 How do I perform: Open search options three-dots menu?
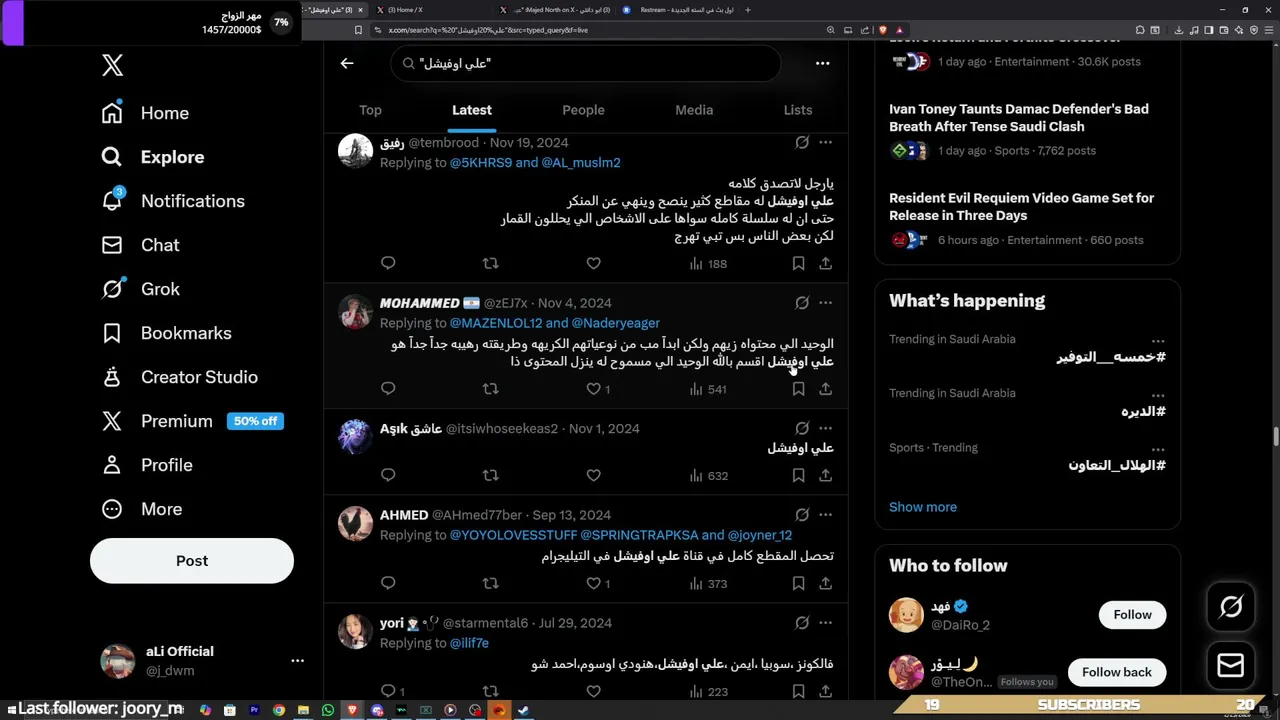point(822,63)
